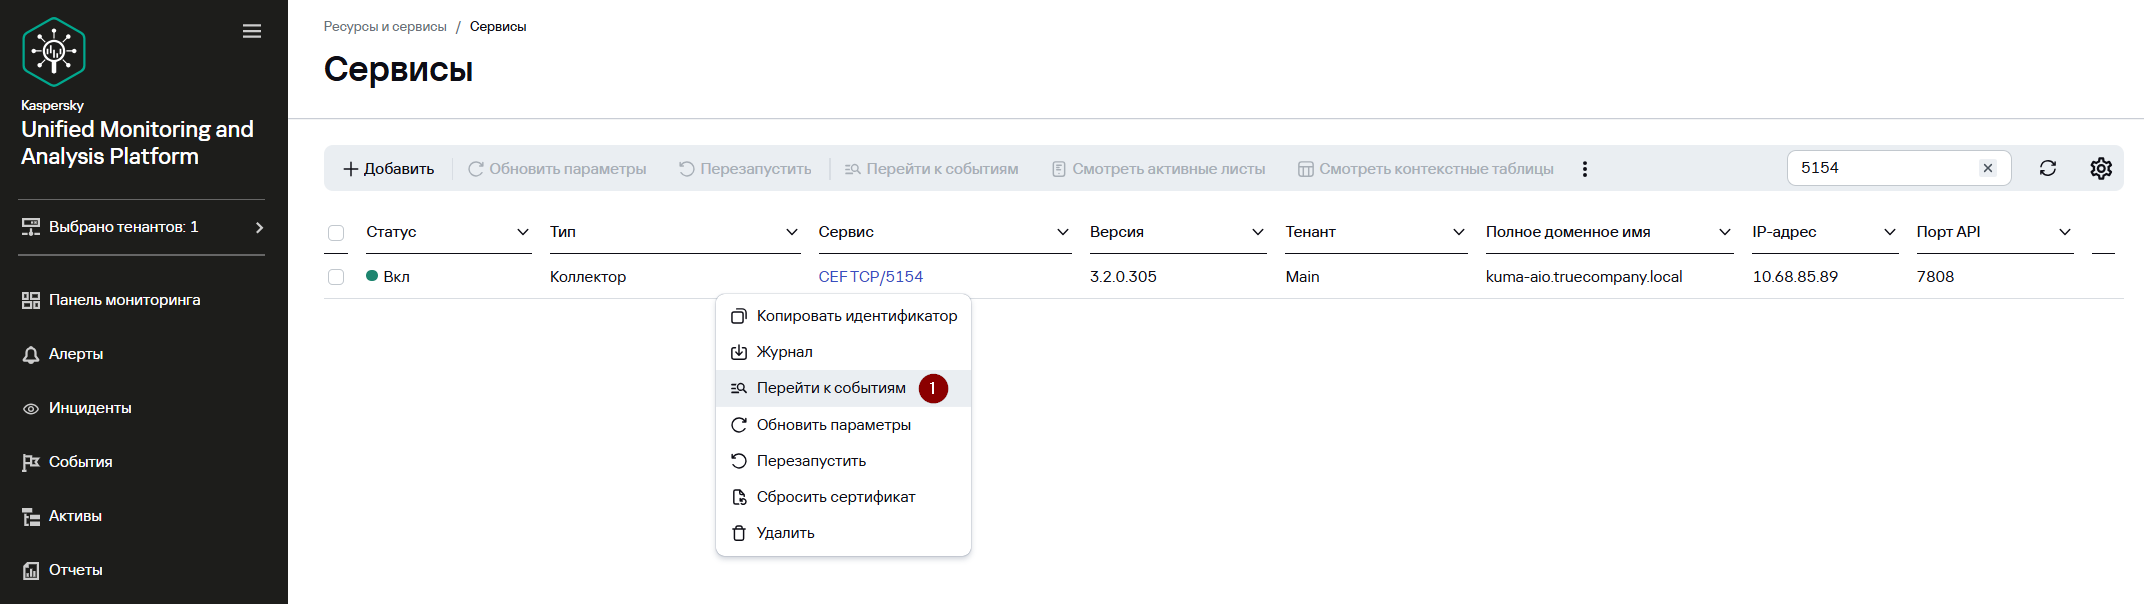Image resolution: width=2144 pixels, height=604 pixels.
Task: Choose Сбросить сертификат in context menu
Action: coord(843,497)
